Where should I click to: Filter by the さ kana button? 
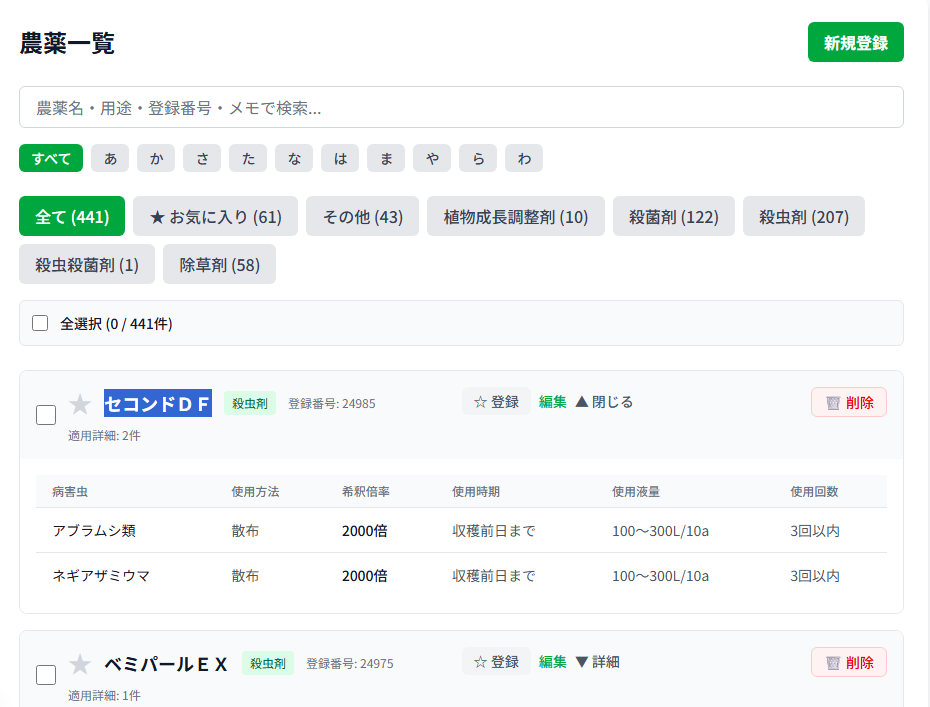[x=202, y=158]
